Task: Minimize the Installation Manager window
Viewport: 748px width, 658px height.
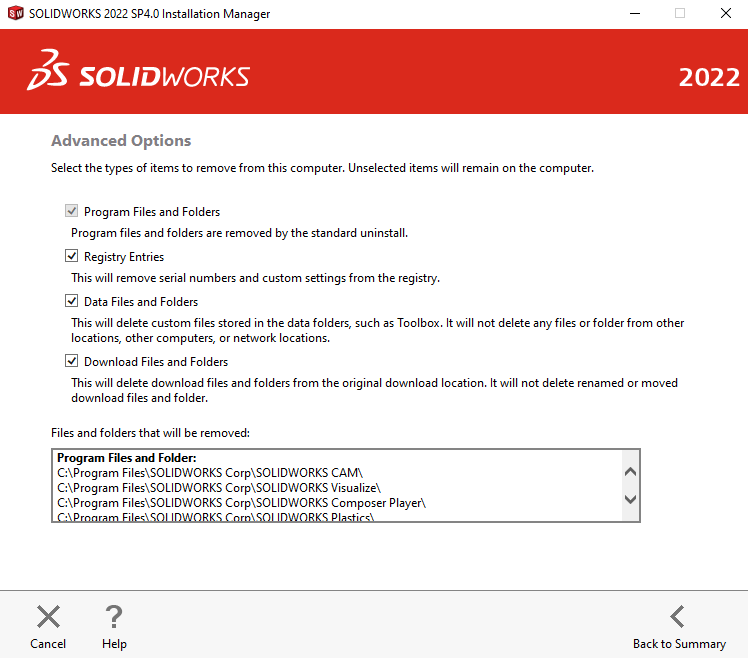Action: [634, 14]
